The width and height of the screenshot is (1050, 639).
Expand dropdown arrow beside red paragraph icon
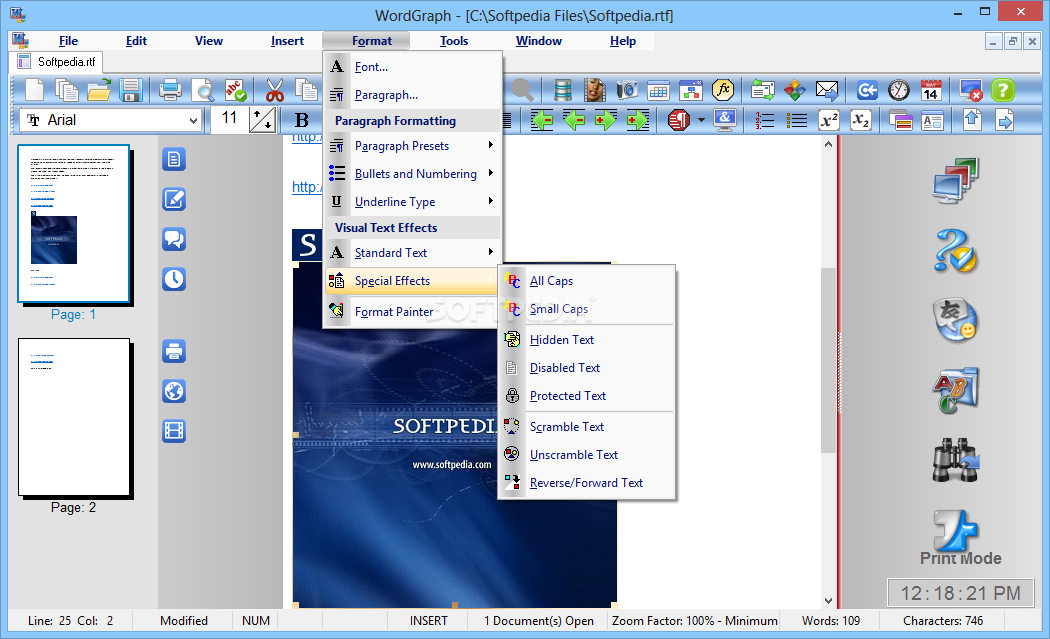coord(701,121)
